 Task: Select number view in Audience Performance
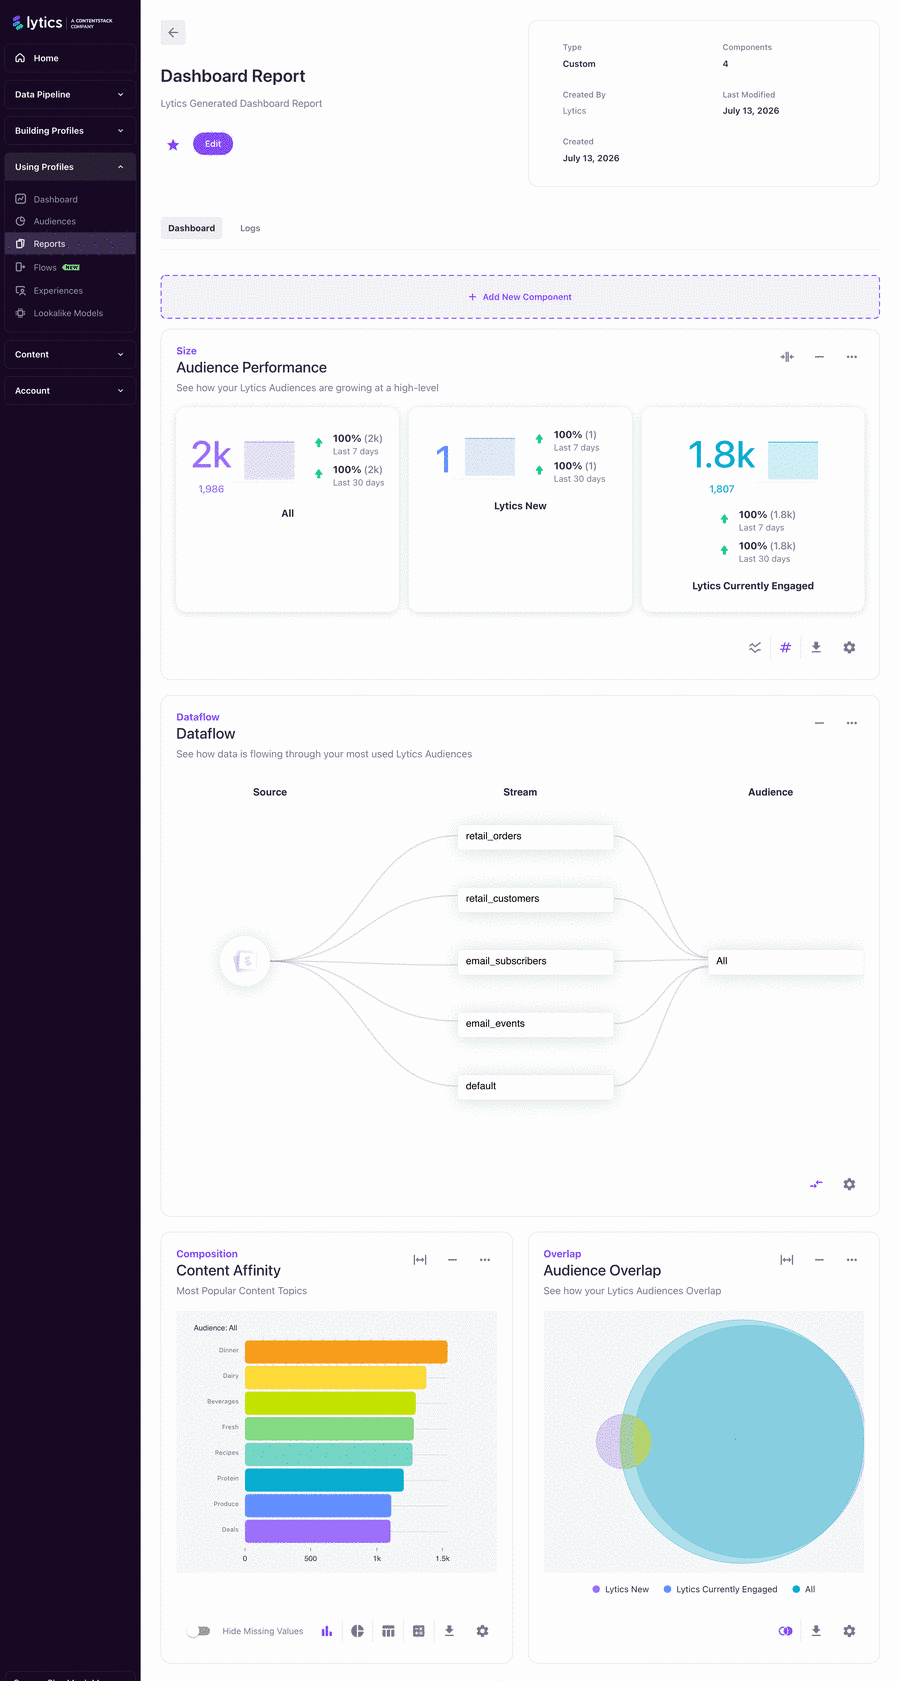click(785, 648)
